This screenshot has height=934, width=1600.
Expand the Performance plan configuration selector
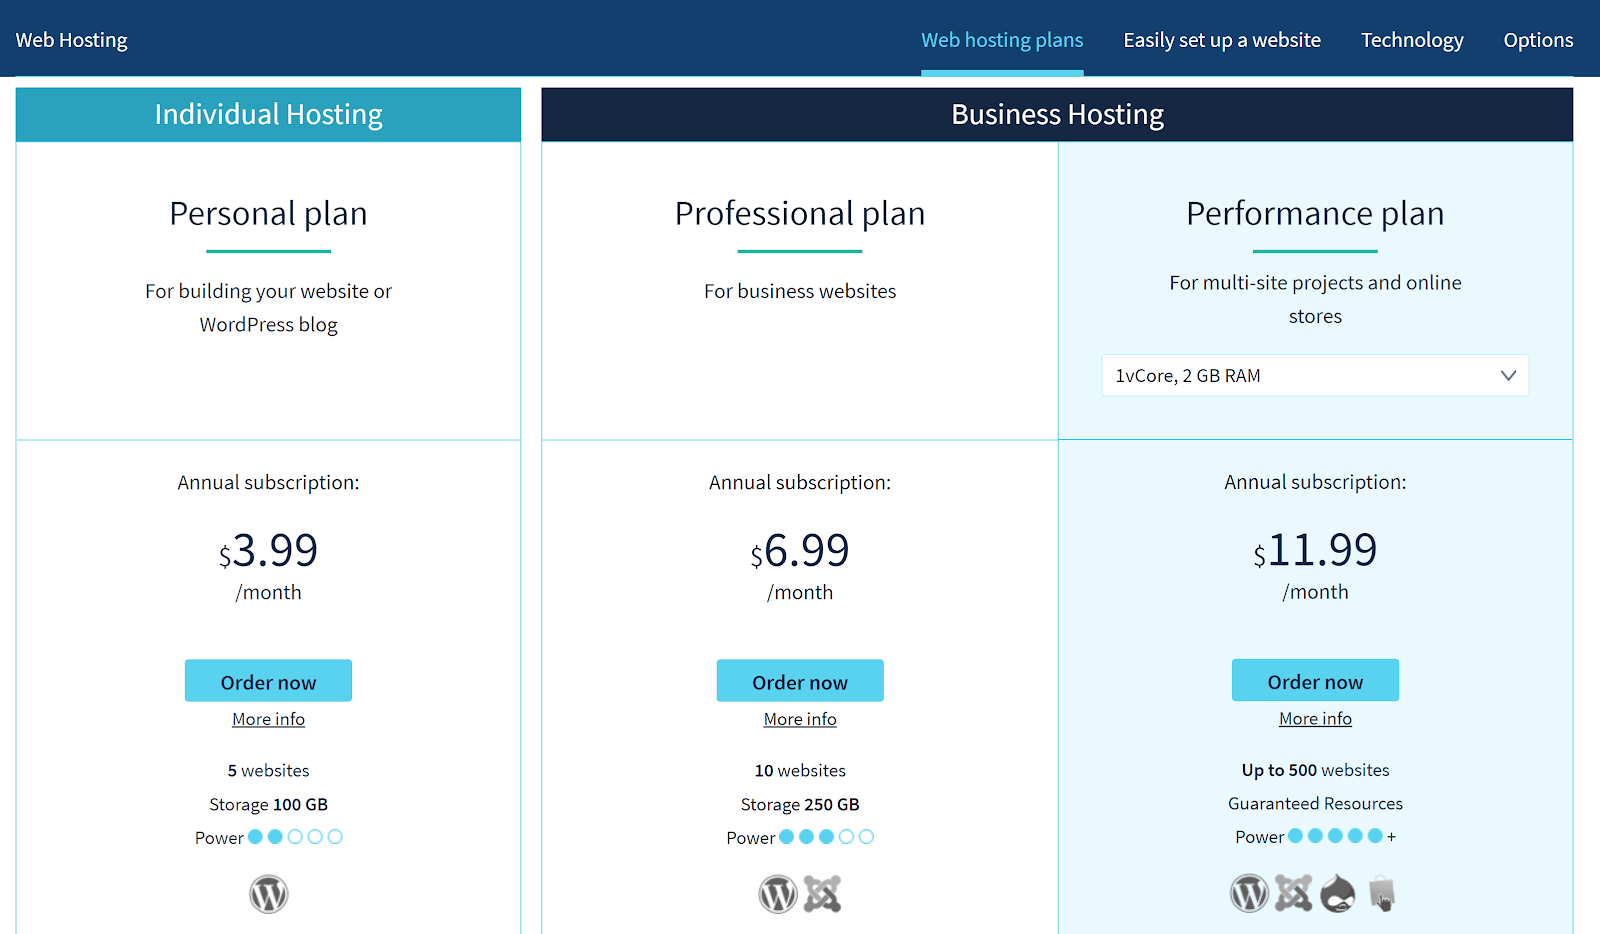click(1315, 375)
